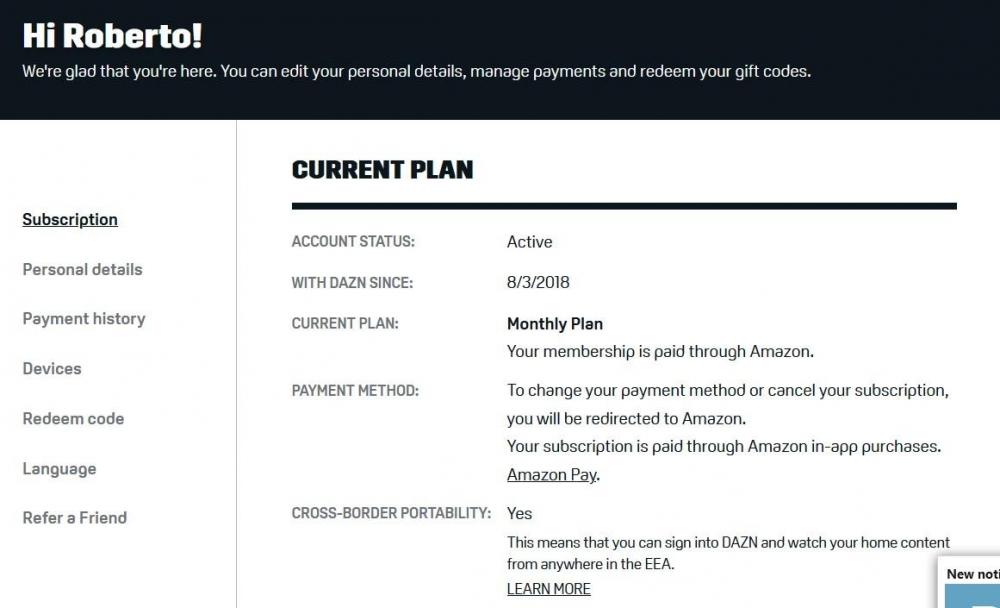Open the Subscription section in sidebar
The image size is (1000, 608).
point(70,220)
